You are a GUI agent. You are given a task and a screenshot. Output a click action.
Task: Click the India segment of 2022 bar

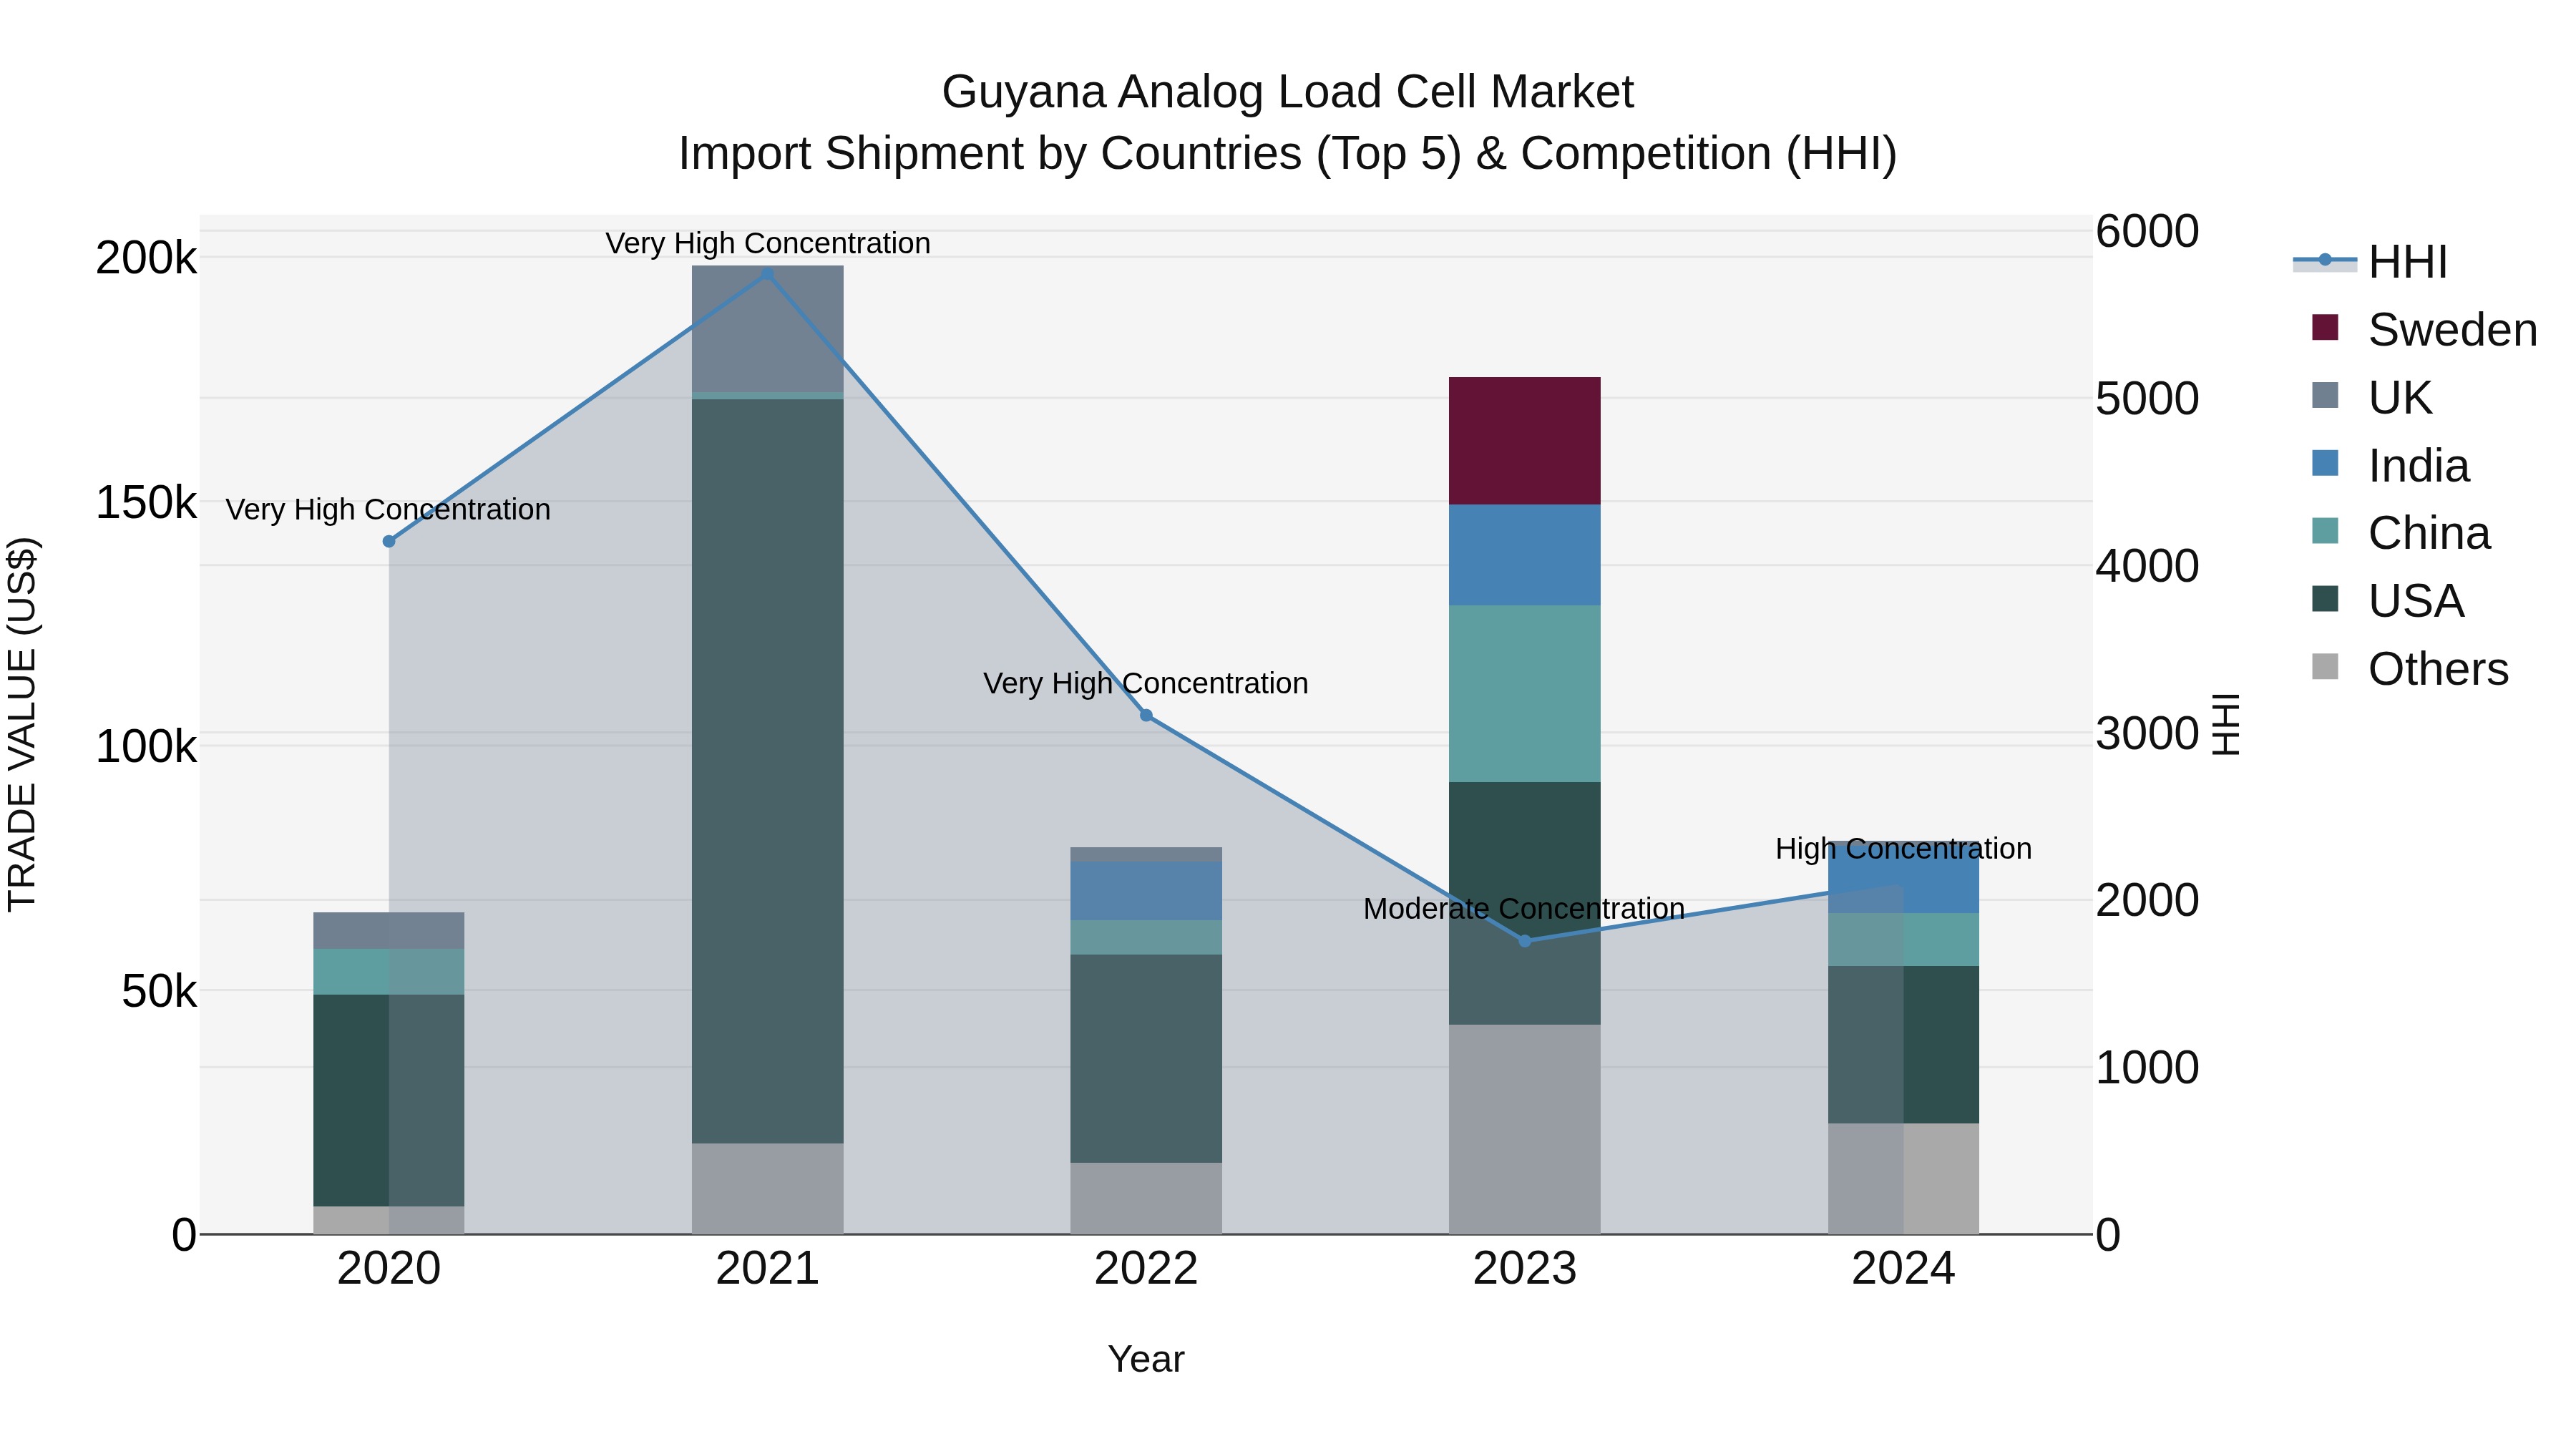1146,890
